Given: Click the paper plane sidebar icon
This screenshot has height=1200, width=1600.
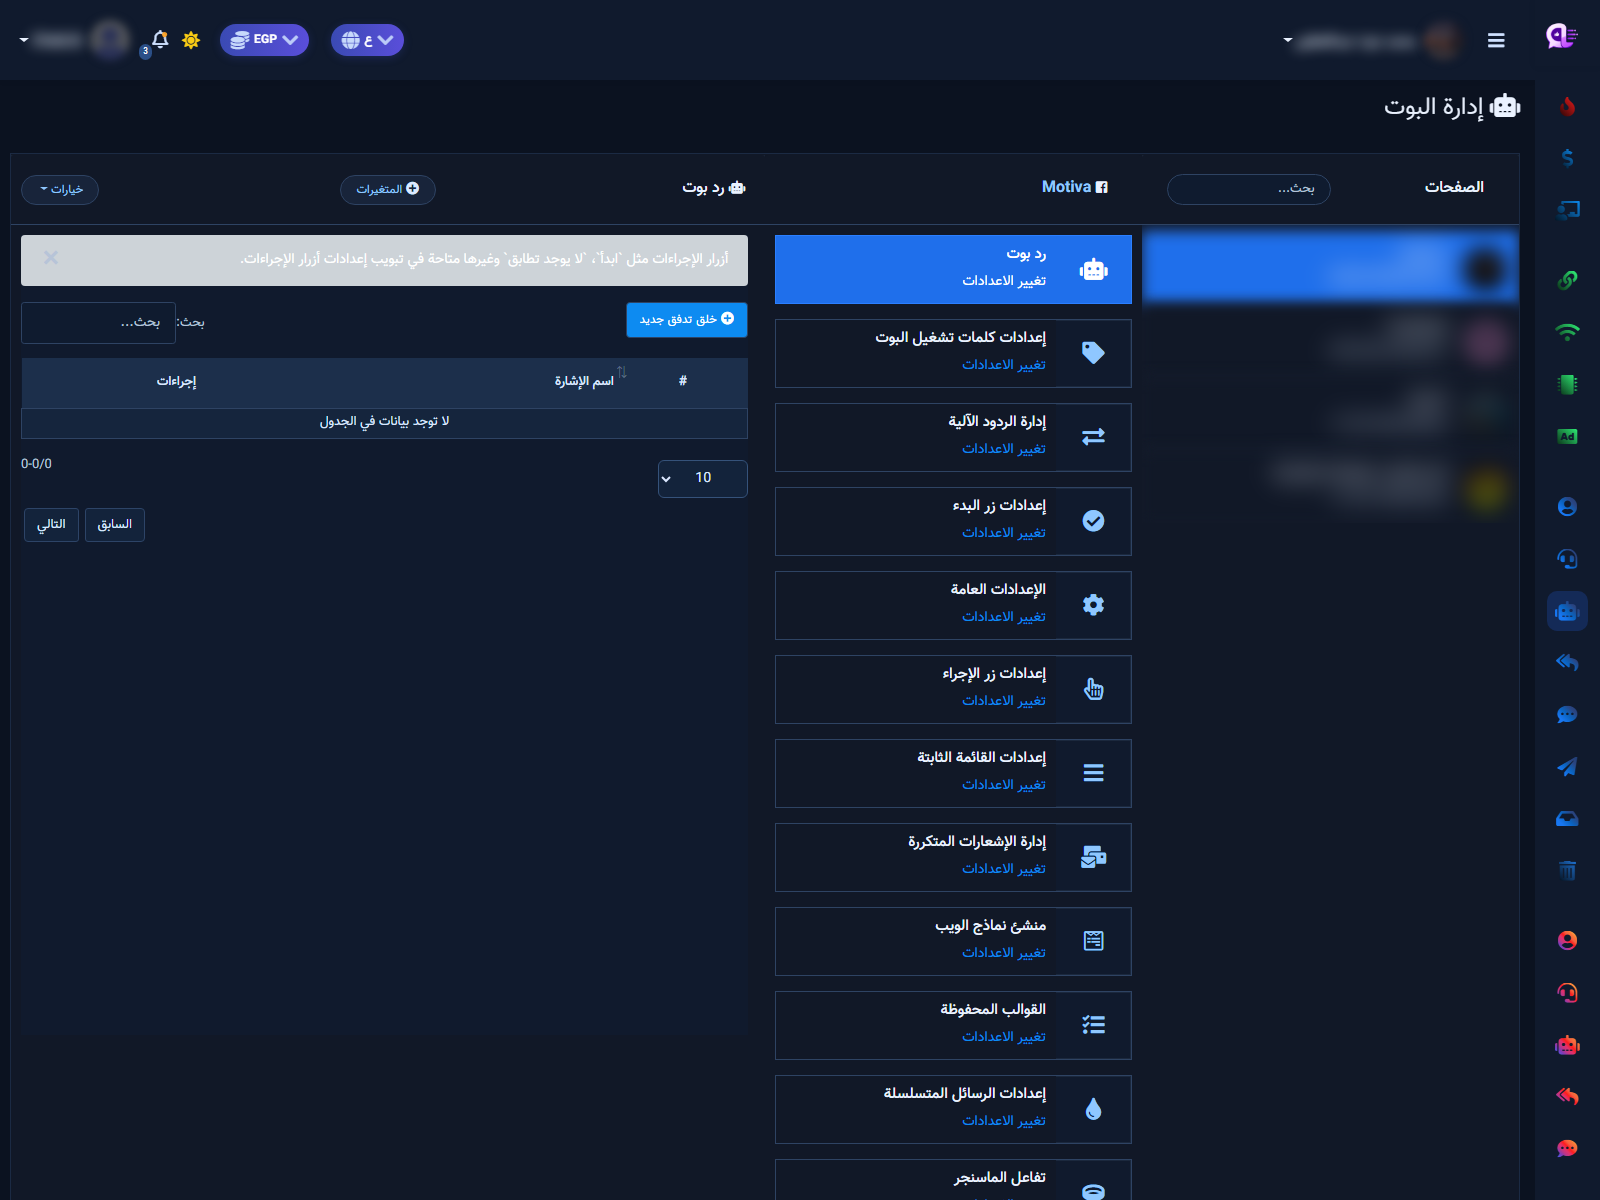Looking at the screenshot, I should [x=1567, y=767].
